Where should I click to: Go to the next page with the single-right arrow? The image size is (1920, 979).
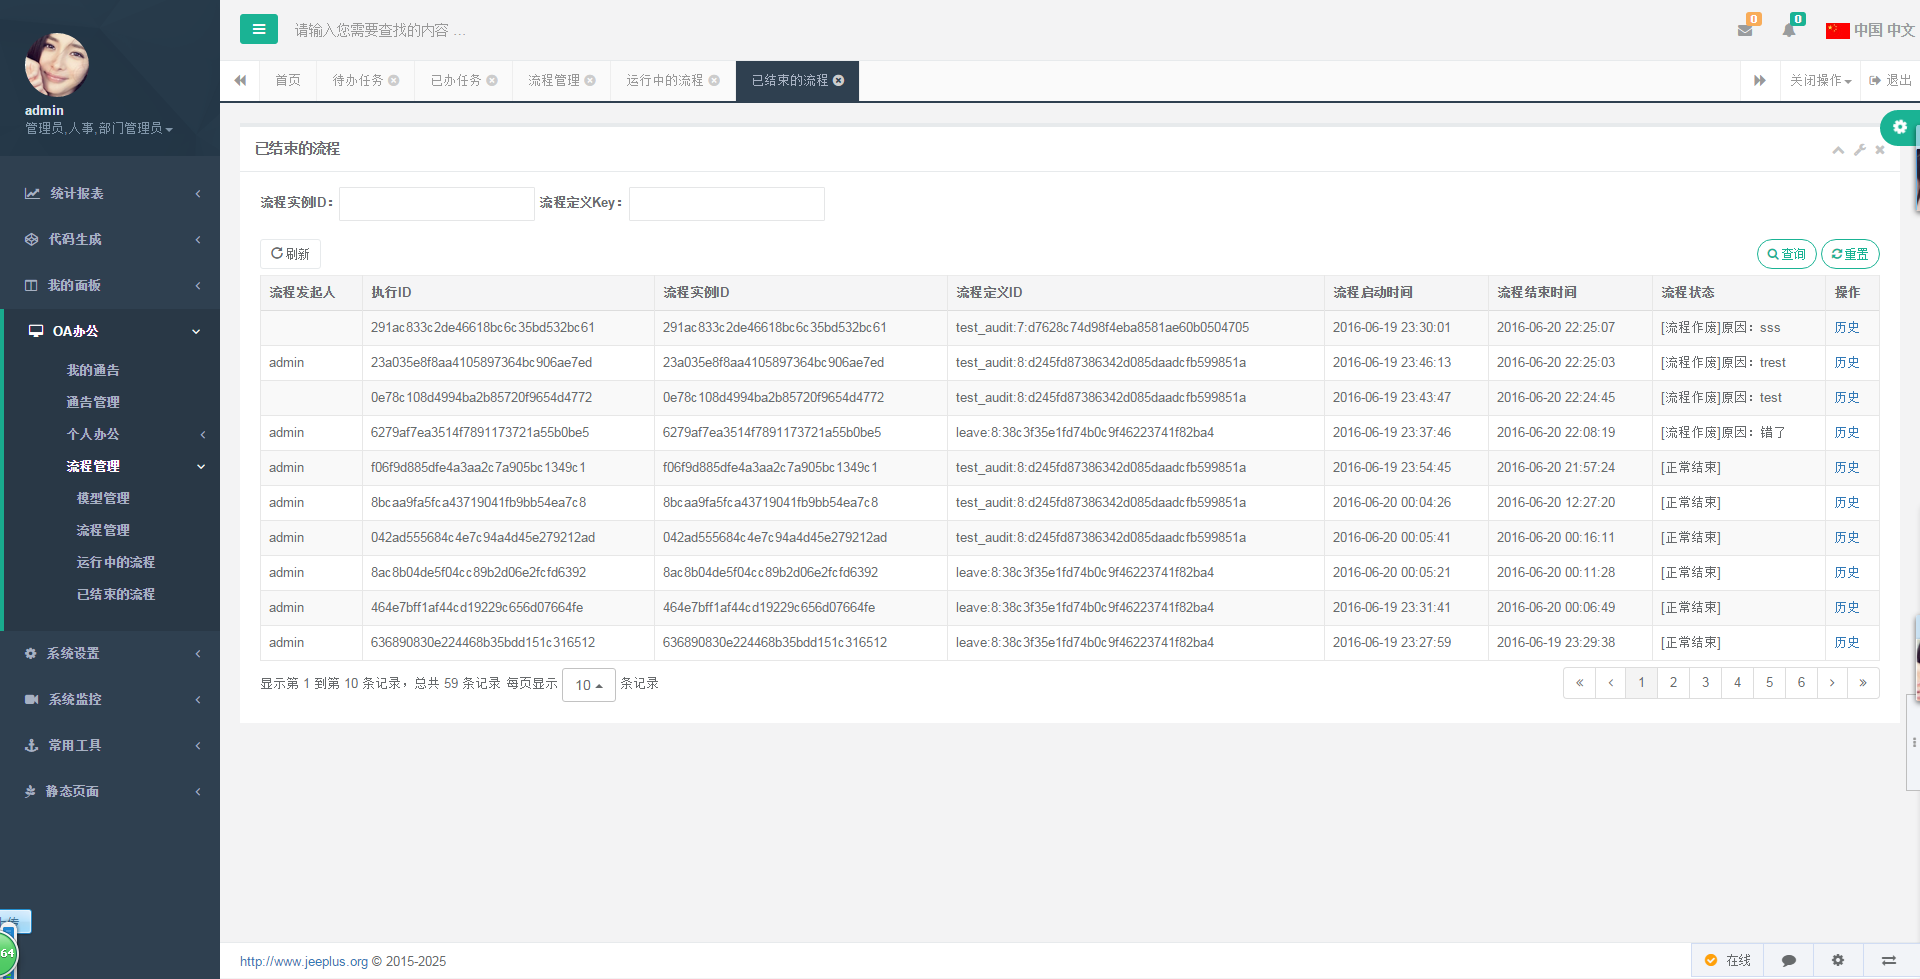coord(1832,683)
